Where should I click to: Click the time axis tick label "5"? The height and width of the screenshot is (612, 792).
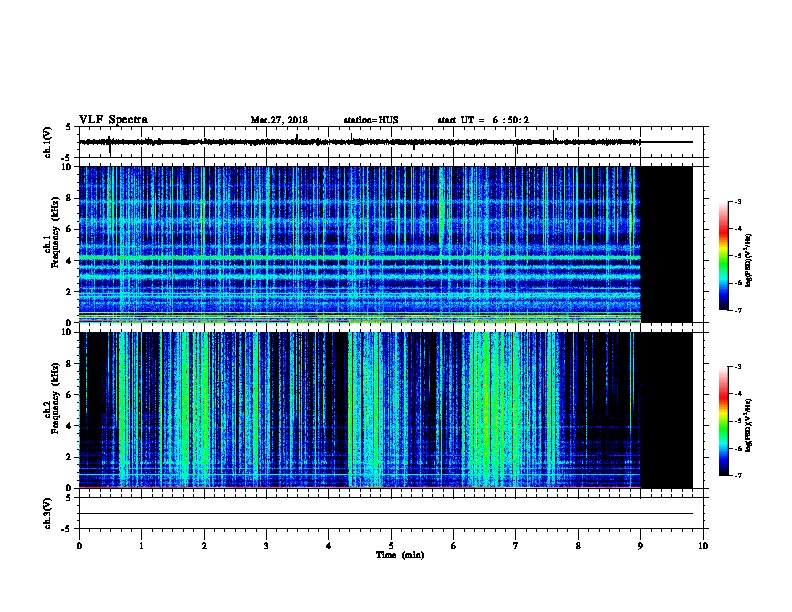coord(391,546)
